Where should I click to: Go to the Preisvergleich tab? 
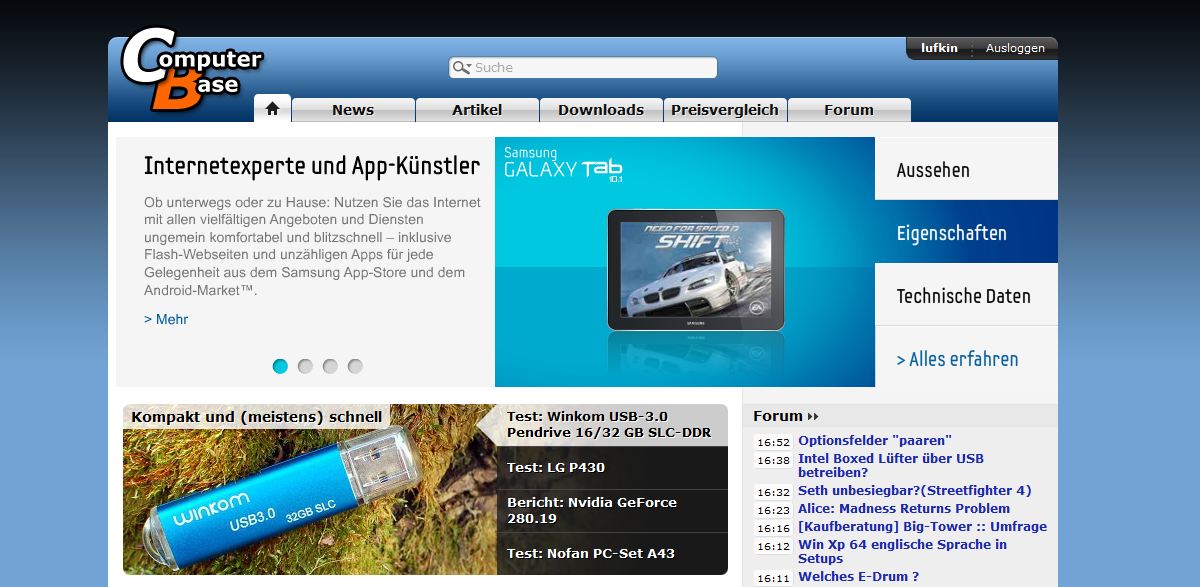pos(725,110)
